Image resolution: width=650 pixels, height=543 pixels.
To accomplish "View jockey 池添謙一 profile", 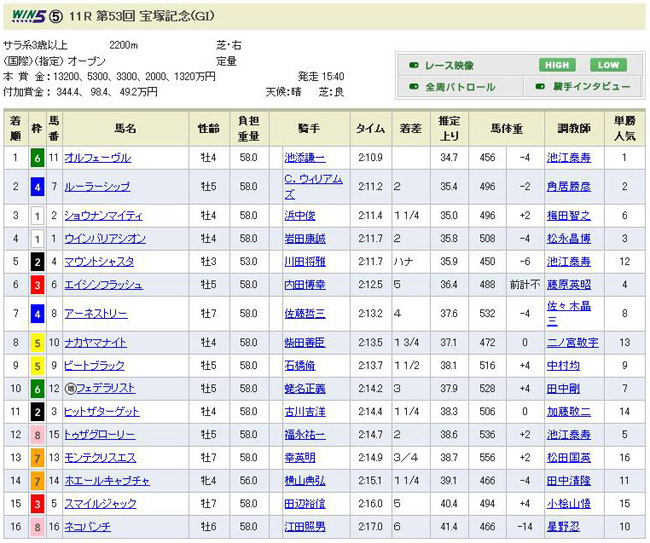I will pyautogui.click(x=305, y=158).
